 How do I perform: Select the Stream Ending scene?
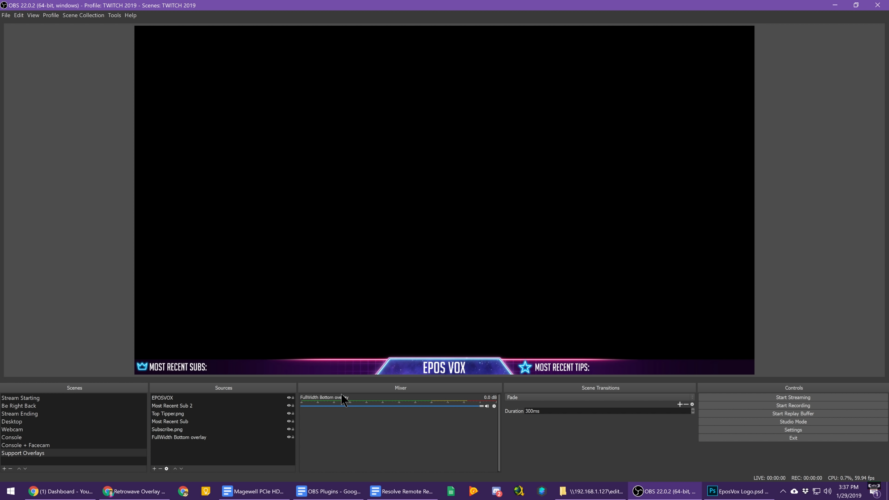coord(74,414)
